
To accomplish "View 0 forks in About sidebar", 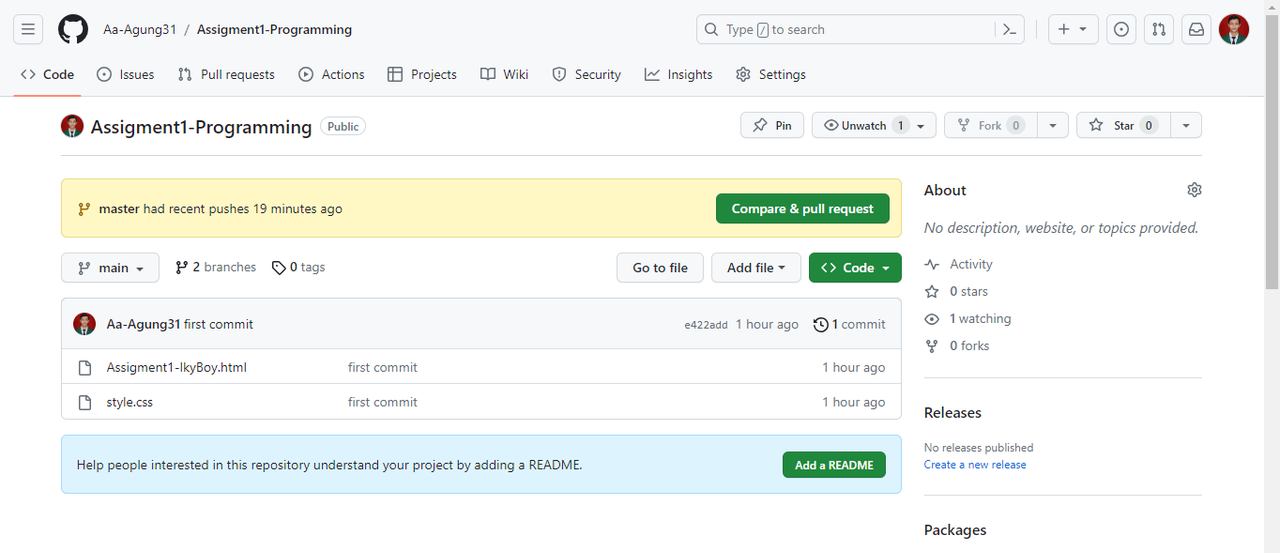I will click(x=957, y=345).
